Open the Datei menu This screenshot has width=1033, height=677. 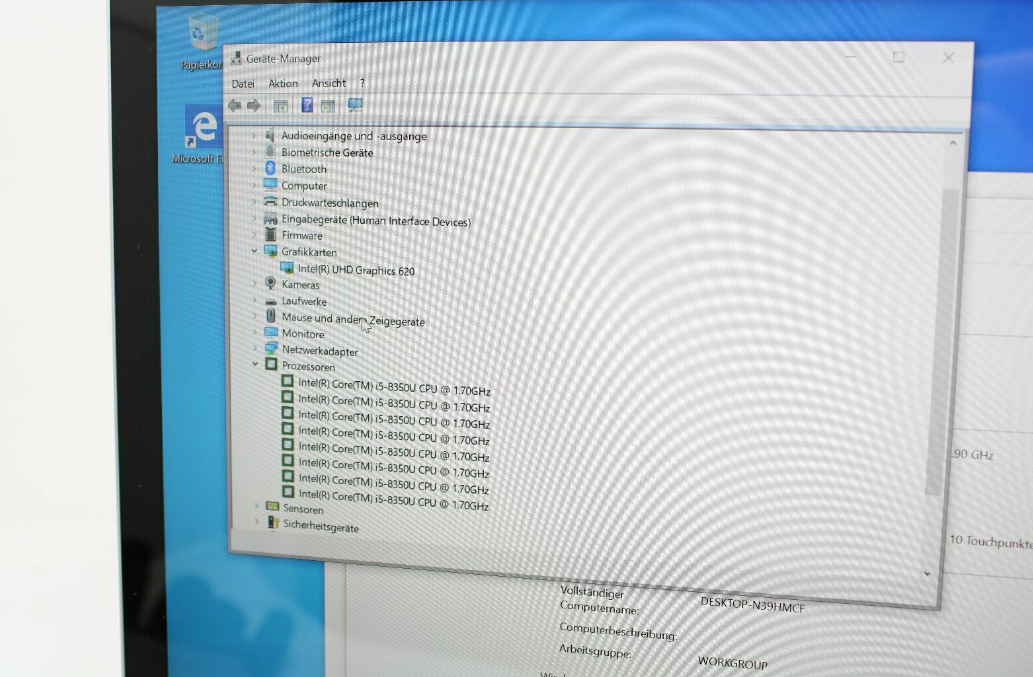point(243,84)
